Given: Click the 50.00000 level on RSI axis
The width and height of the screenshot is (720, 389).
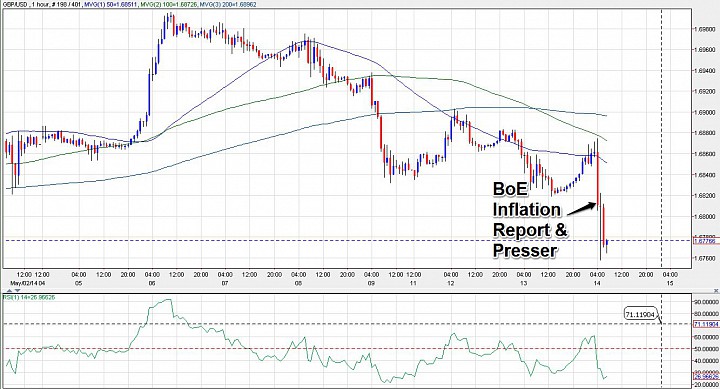Looking at the screenshot, I should 705,349.
